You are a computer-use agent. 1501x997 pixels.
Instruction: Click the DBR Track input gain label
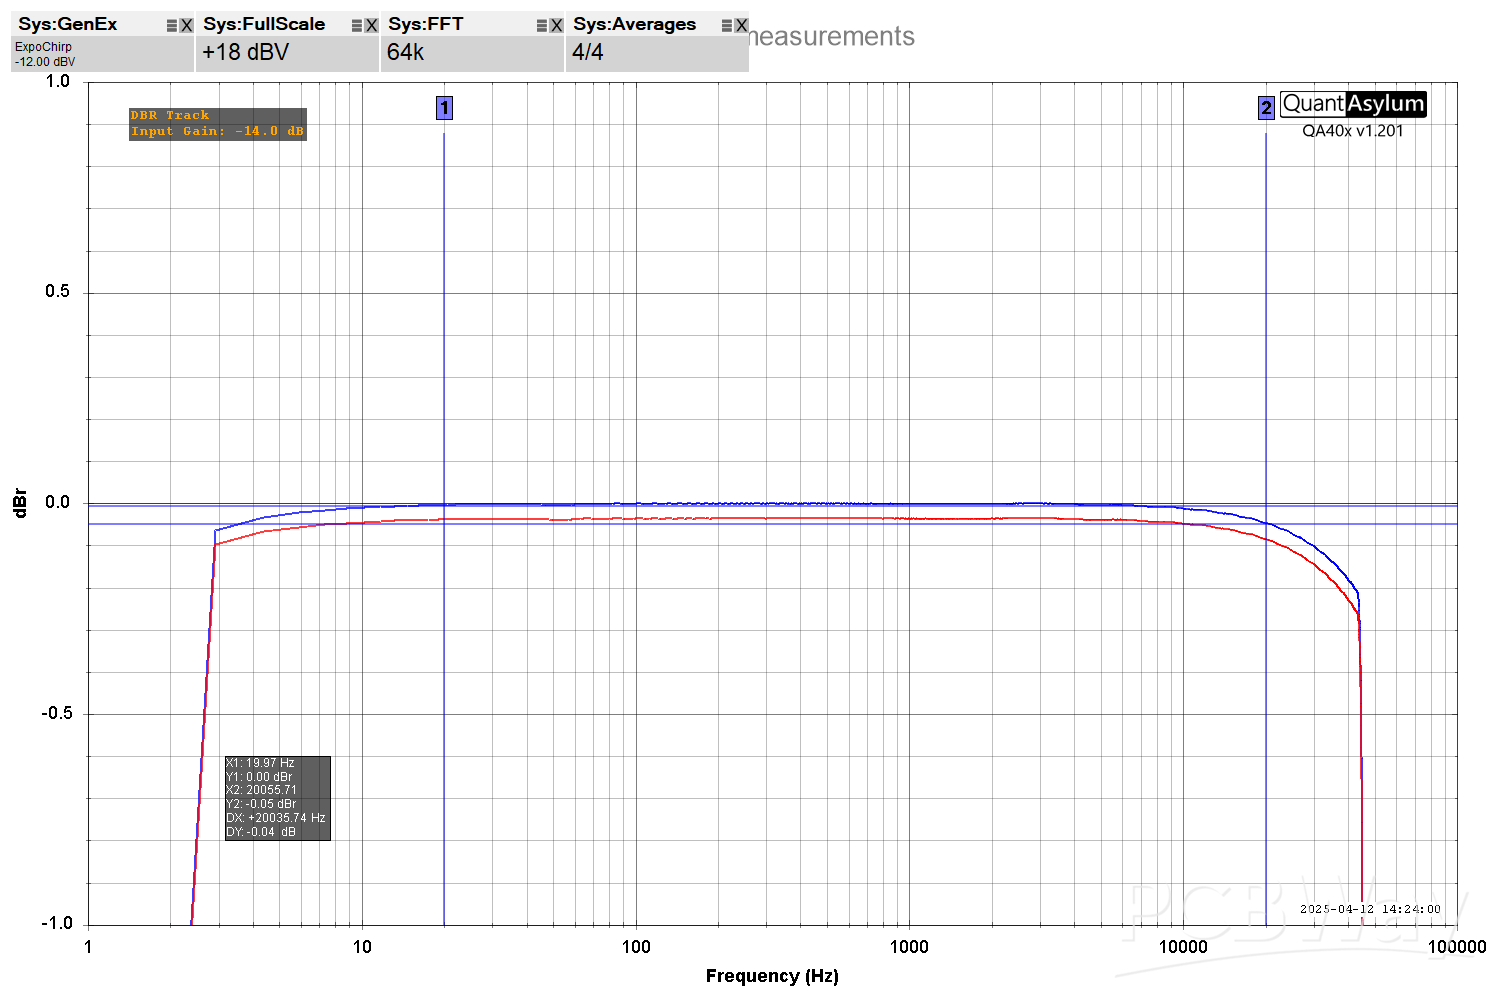pyautogui.click(x=217, y=124)
